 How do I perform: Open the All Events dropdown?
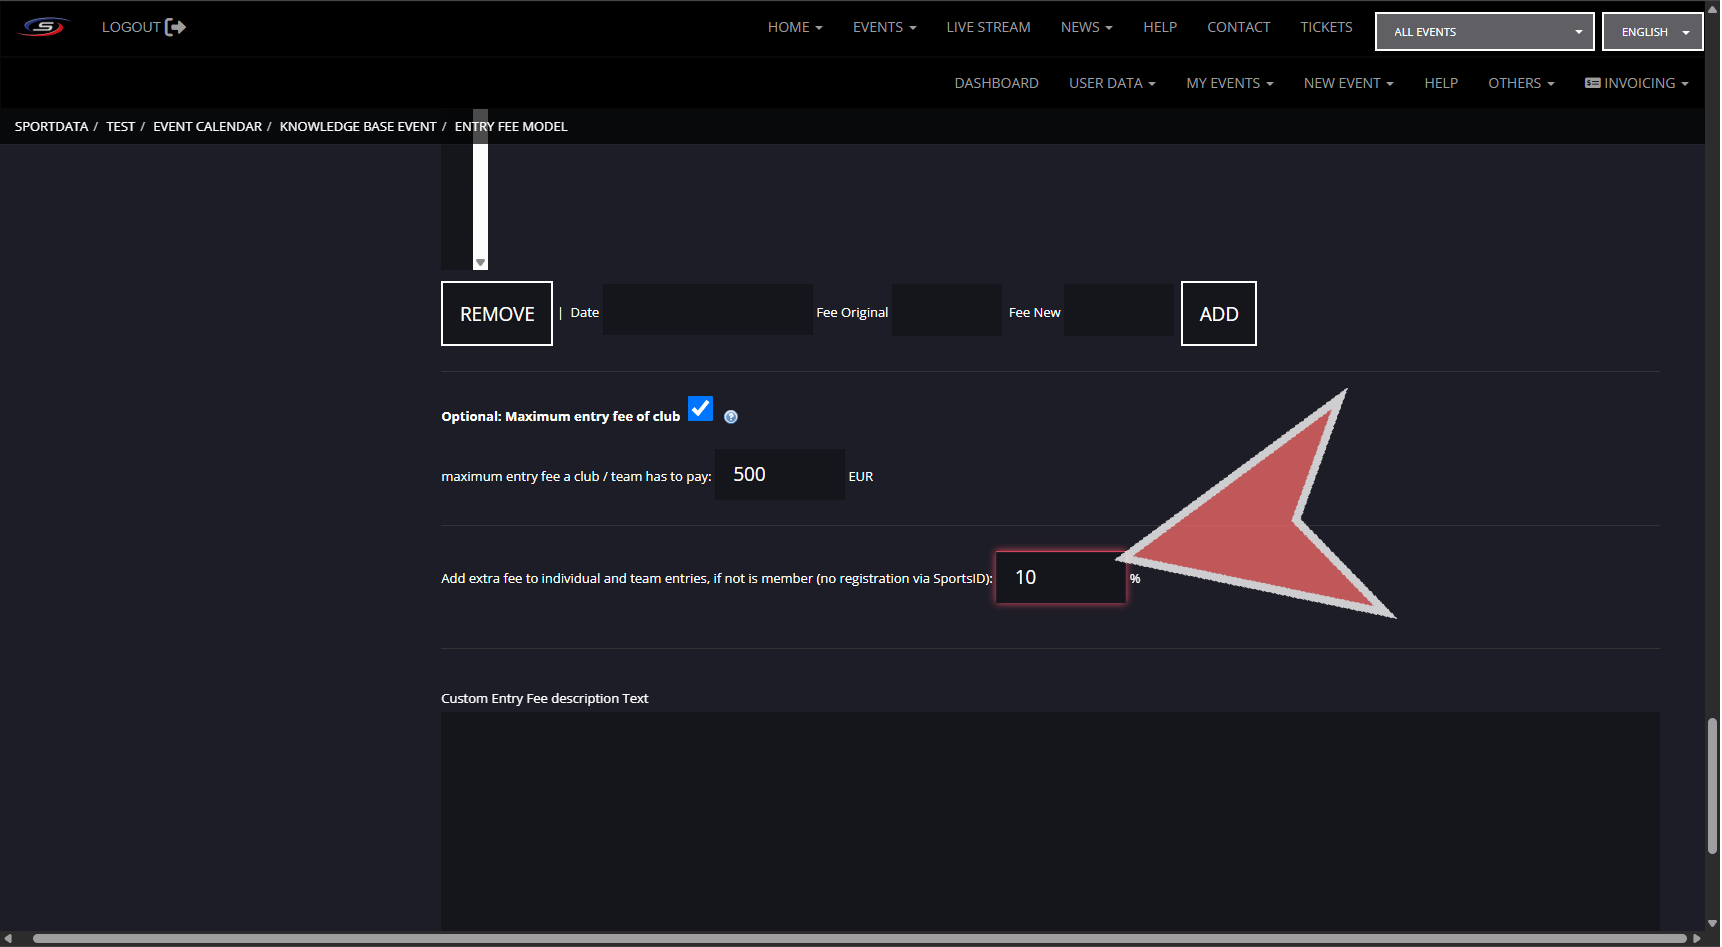point(1484,32)
